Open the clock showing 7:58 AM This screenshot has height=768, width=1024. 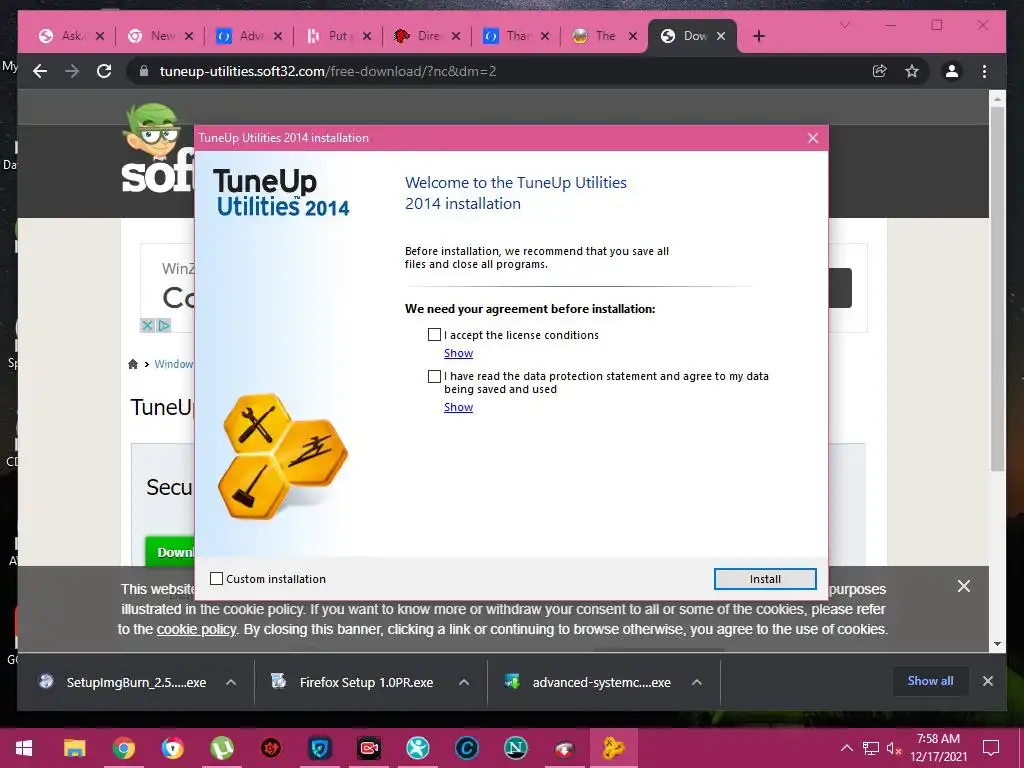tap(938, 748)
